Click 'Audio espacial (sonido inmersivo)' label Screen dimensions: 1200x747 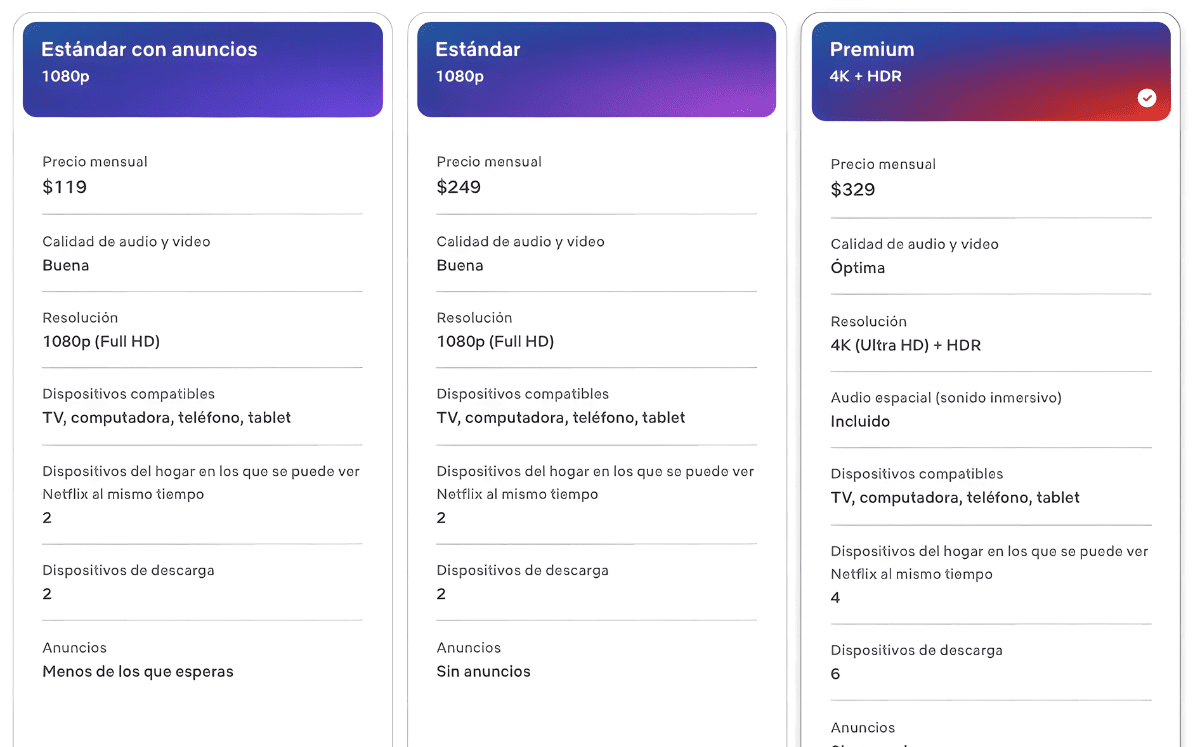coord(946,398)
